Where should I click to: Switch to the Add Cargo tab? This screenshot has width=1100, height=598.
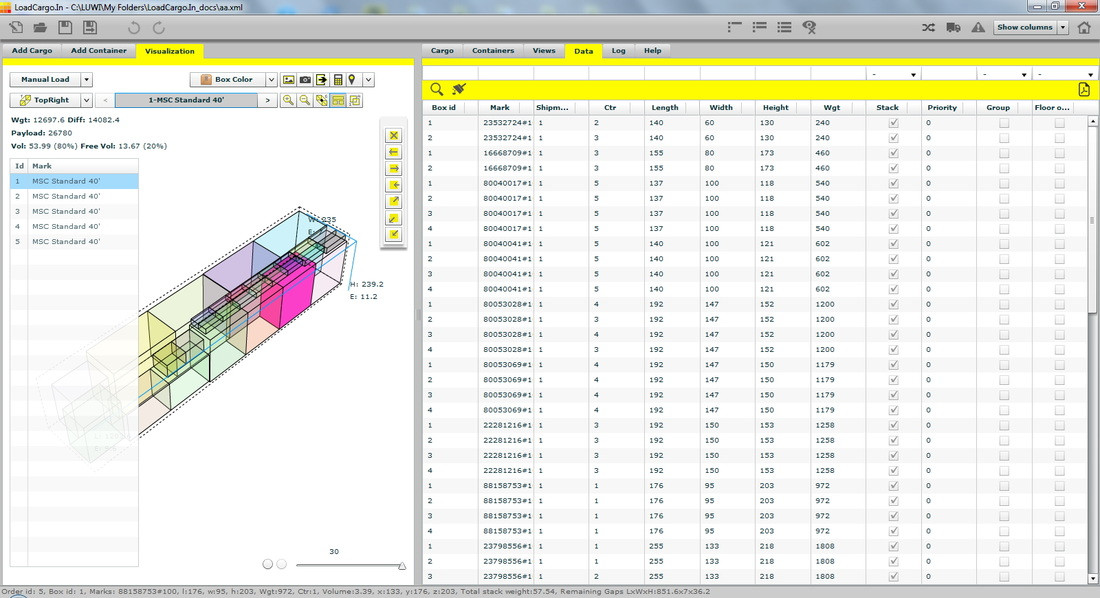click(32, 51)
